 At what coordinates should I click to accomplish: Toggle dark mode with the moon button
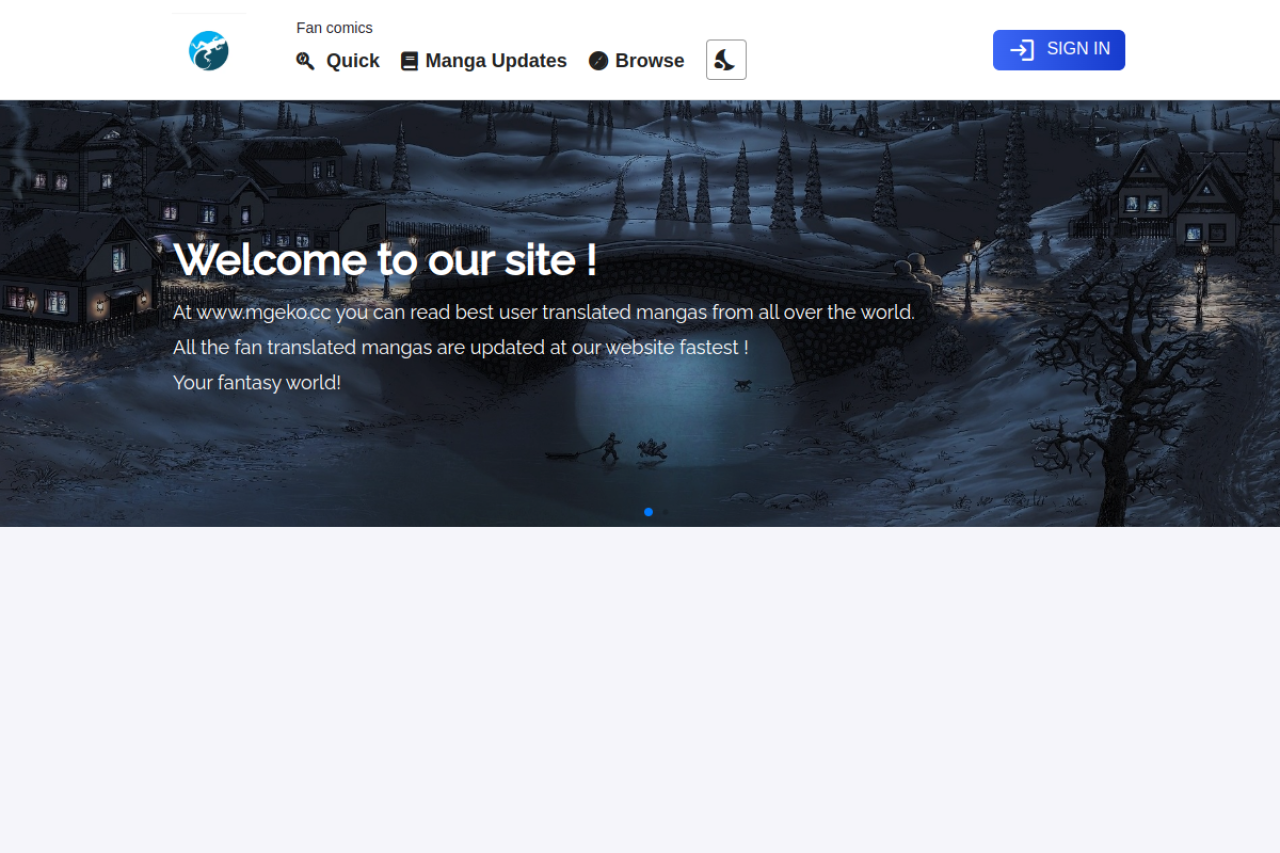[726, 60]
